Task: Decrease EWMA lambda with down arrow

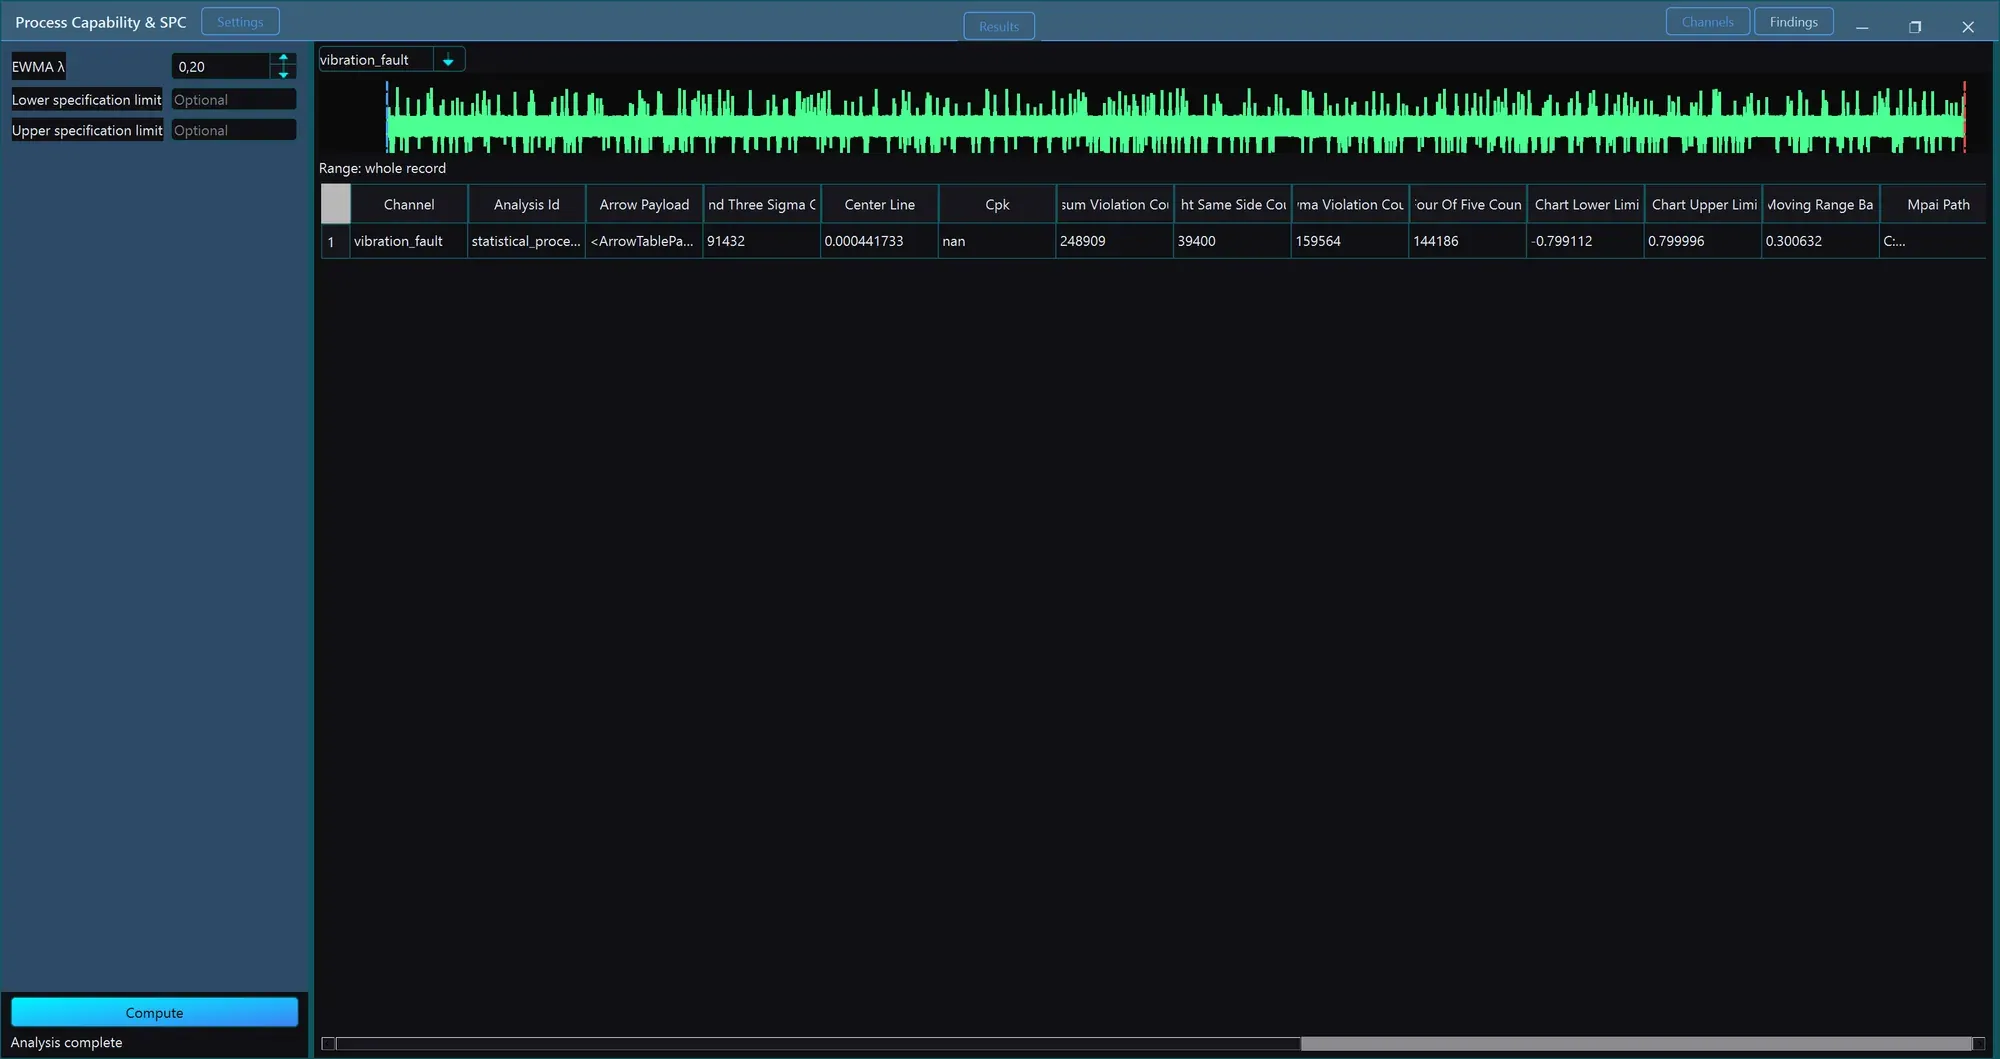Action: pos(283,74)
